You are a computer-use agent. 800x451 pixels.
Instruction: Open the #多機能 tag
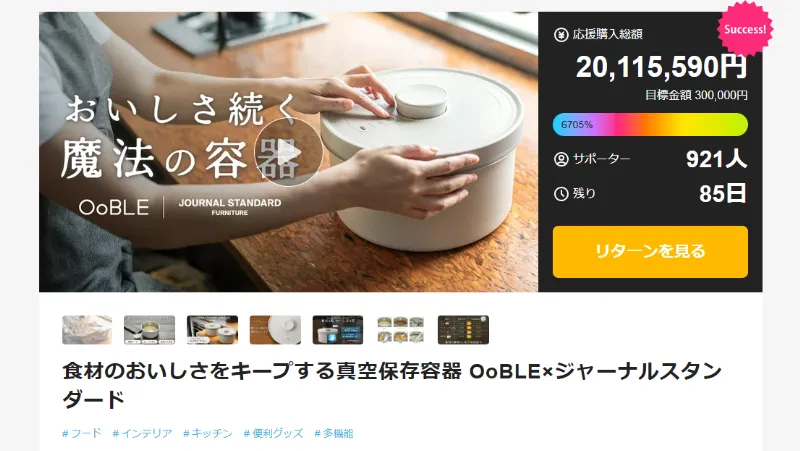[x=334, y=433]
